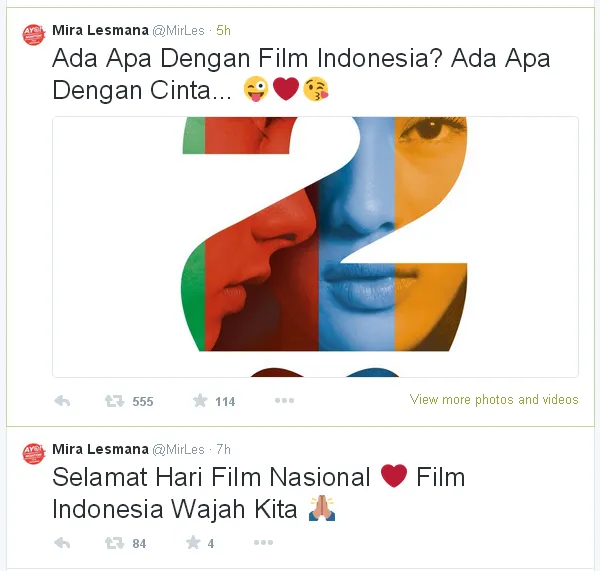Click the Ada Apa Dengan Film Indonesia tweet text
Viewport: 600px width, 571px height.
pos(301,74)
